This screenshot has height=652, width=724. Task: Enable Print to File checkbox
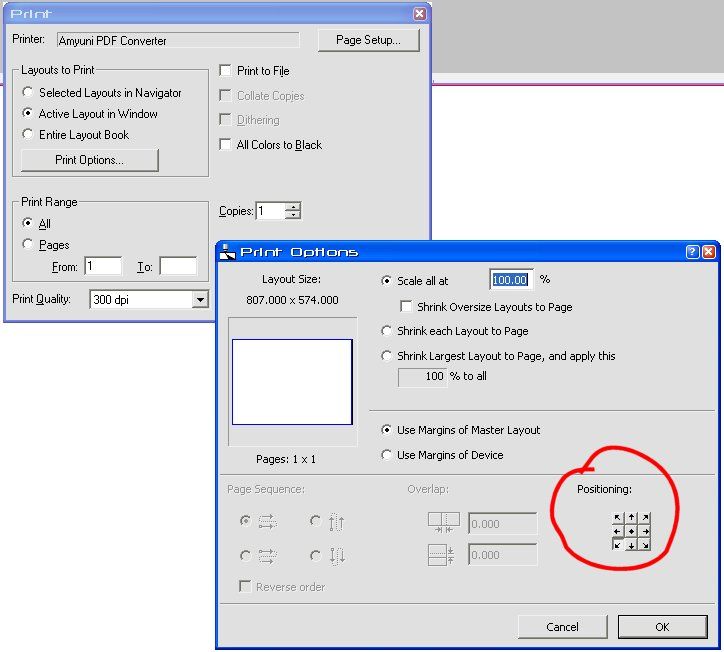tap(225, 71)
